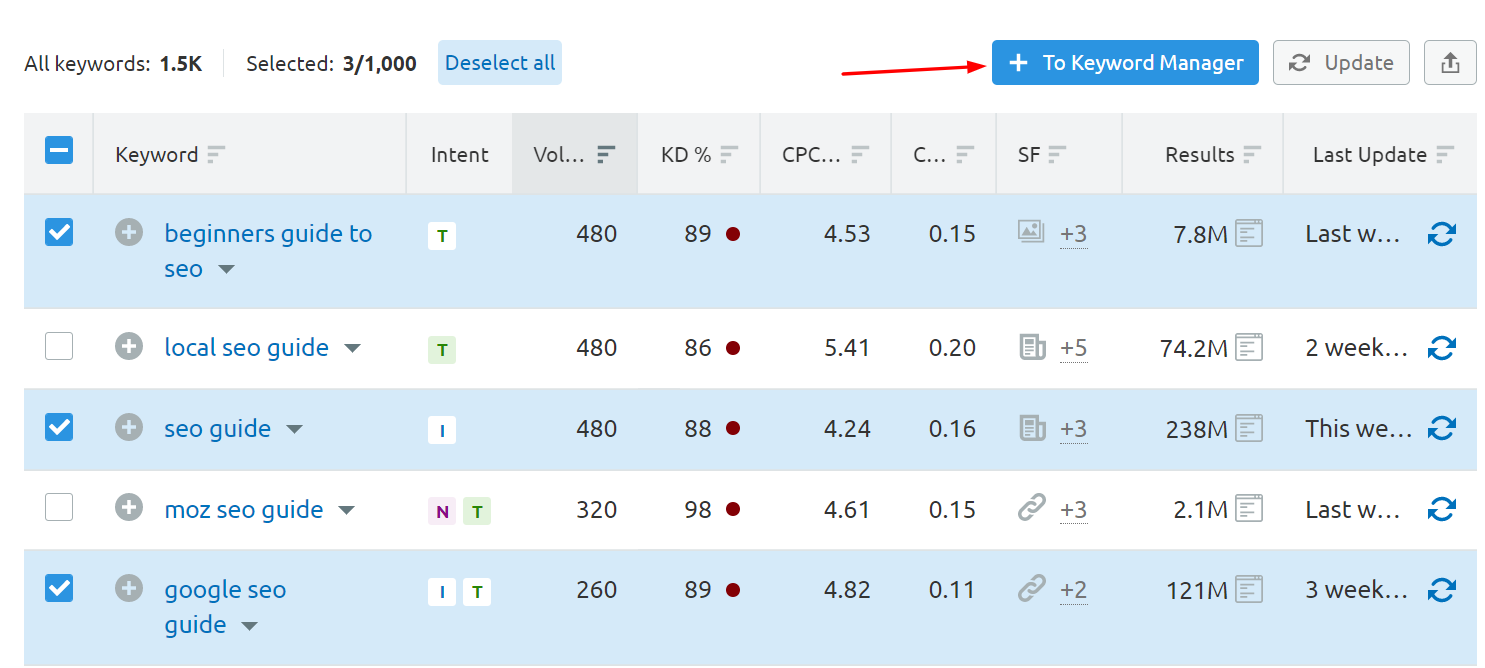Click the plus icon beside "beginners guide to seo"
This screenshot has width=1485, height=668.
coord(128,233)
